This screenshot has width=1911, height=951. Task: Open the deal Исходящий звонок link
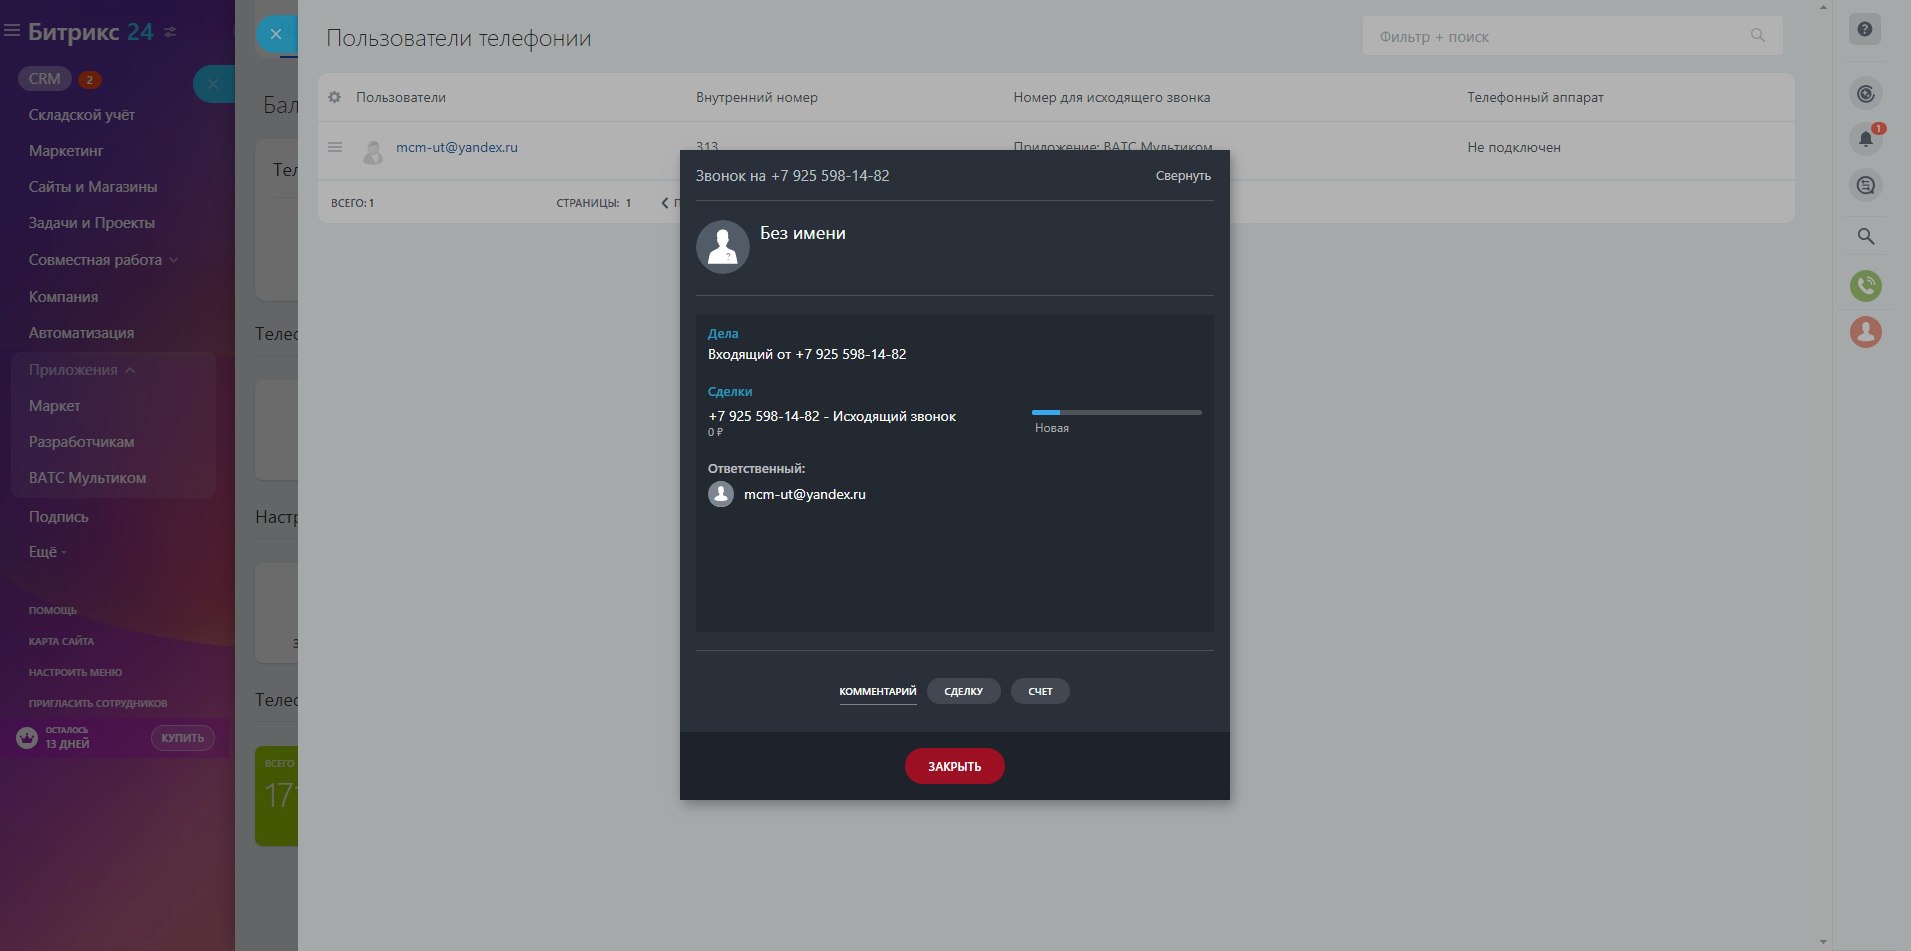click(832, 416)
